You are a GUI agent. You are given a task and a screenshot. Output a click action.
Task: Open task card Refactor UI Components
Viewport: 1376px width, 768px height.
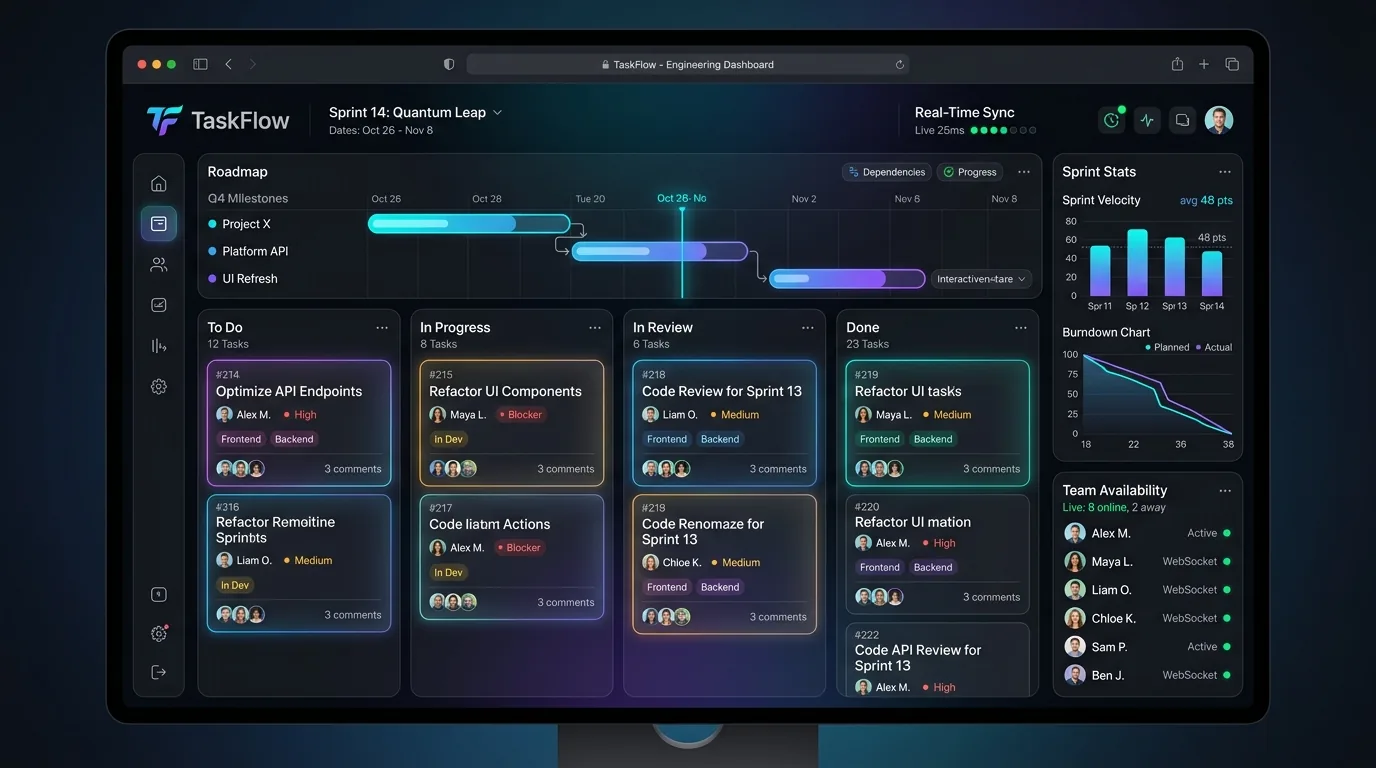point(512,423)
